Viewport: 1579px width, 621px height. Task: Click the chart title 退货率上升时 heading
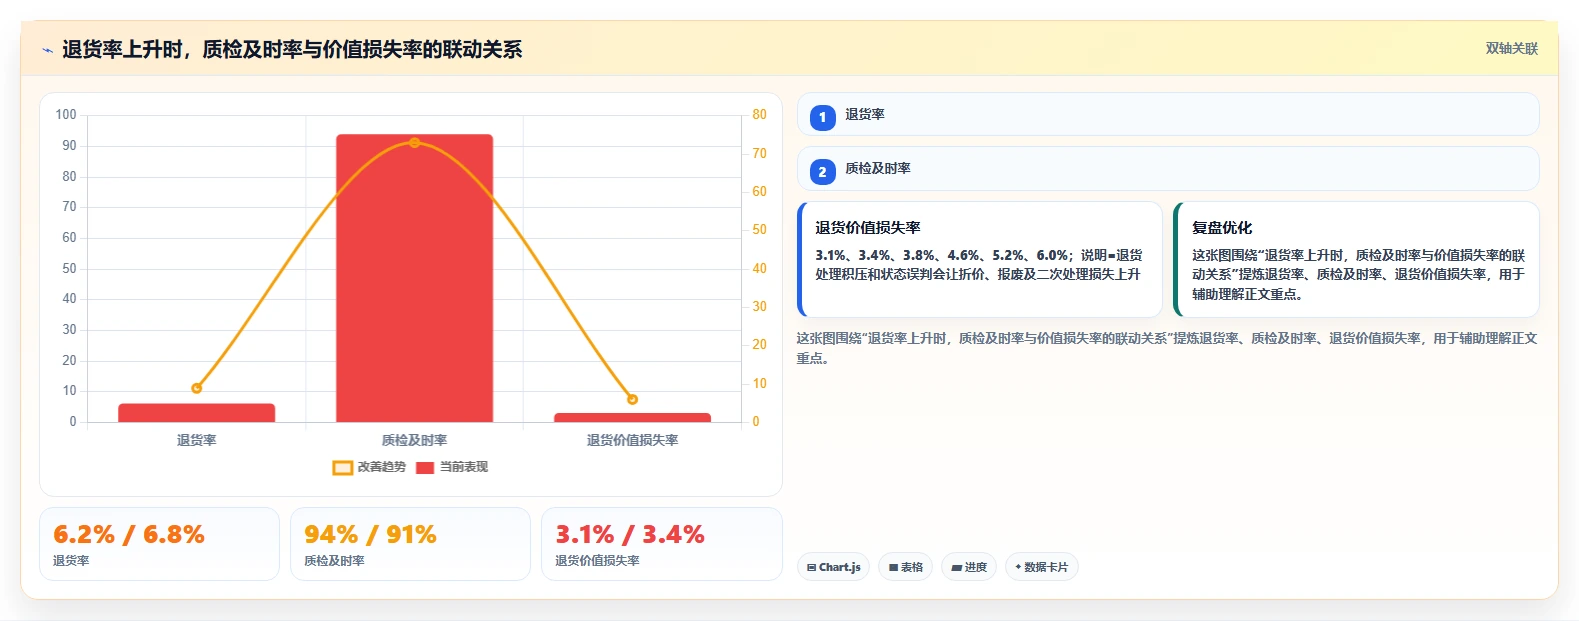[x=292, y=50]
